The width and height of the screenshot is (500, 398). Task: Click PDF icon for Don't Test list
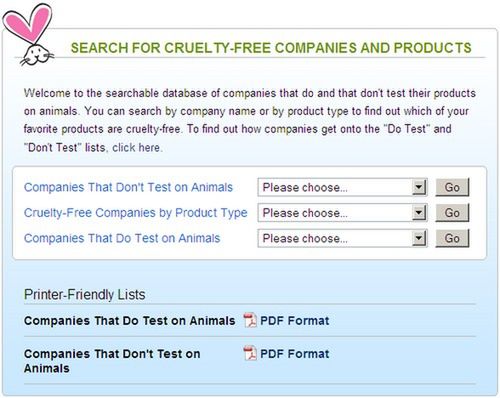pyautogui.click(x=250, y=353)
